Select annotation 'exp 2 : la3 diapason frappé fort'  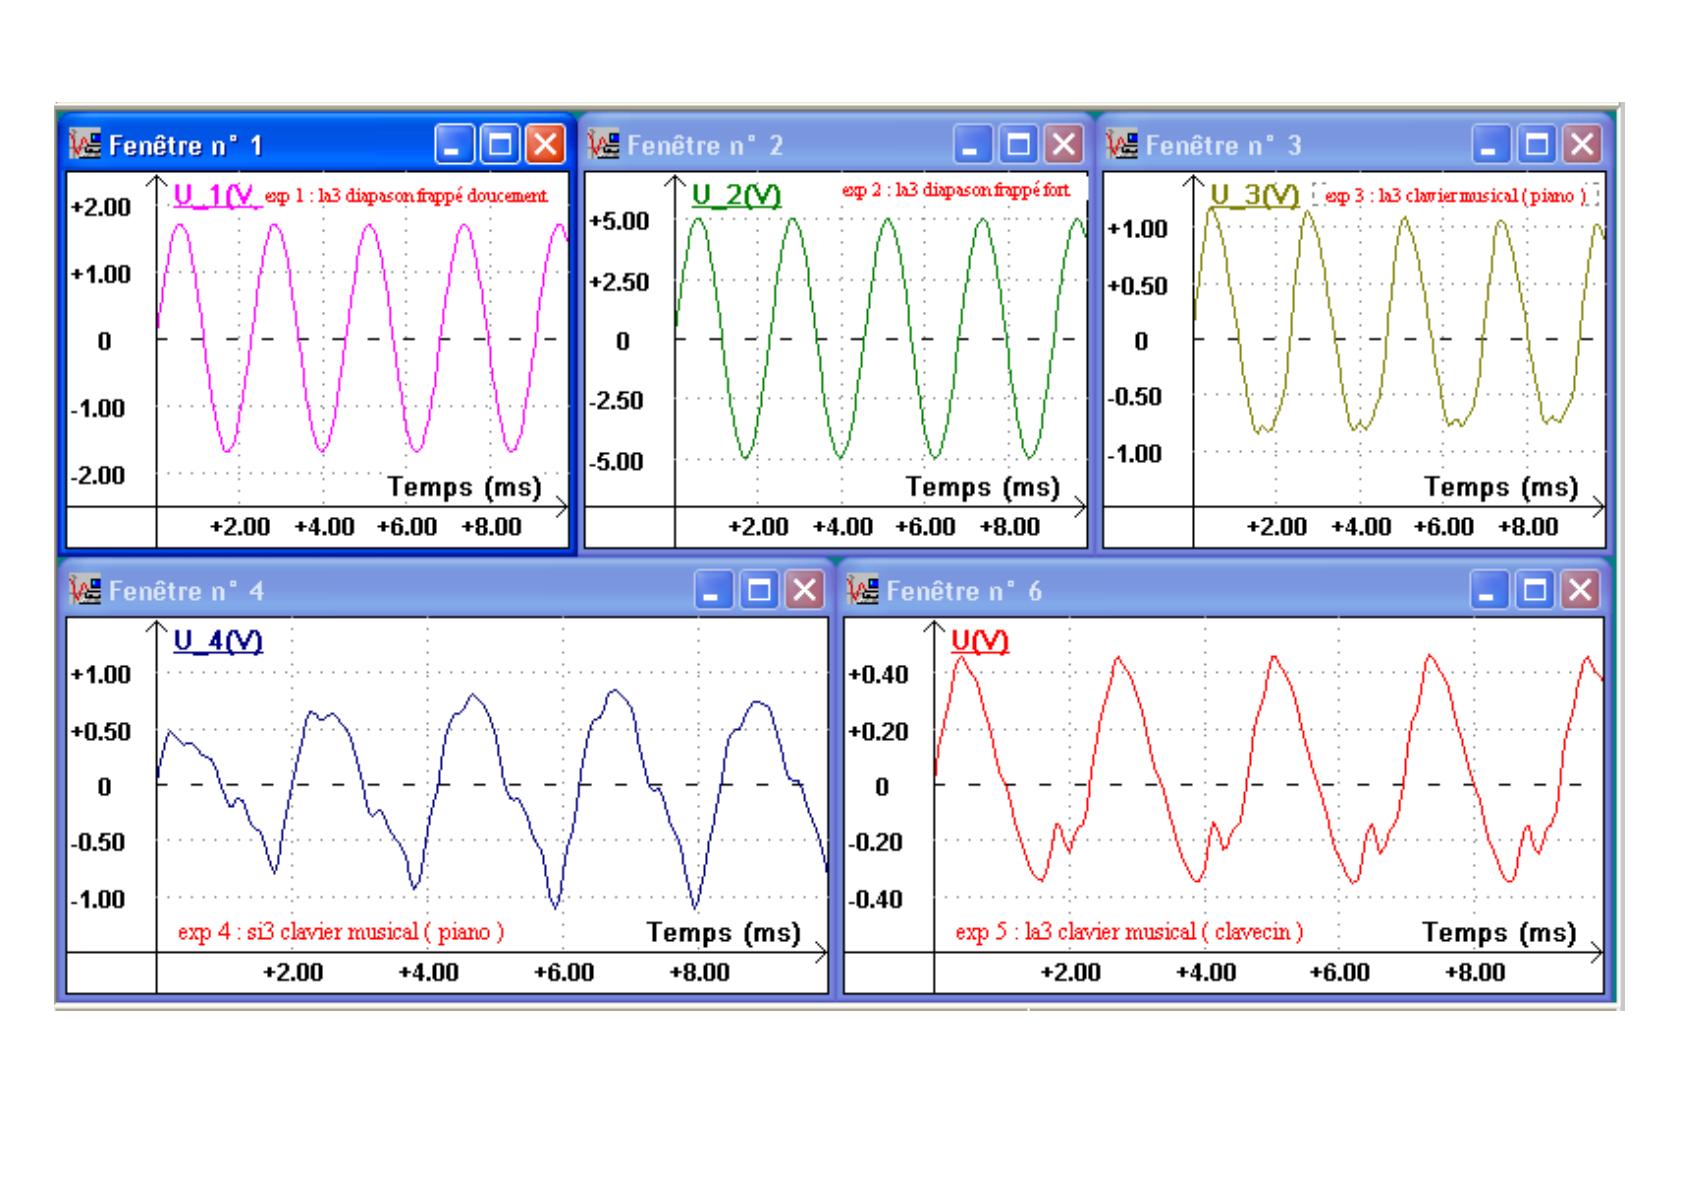[x=956, y=190]
